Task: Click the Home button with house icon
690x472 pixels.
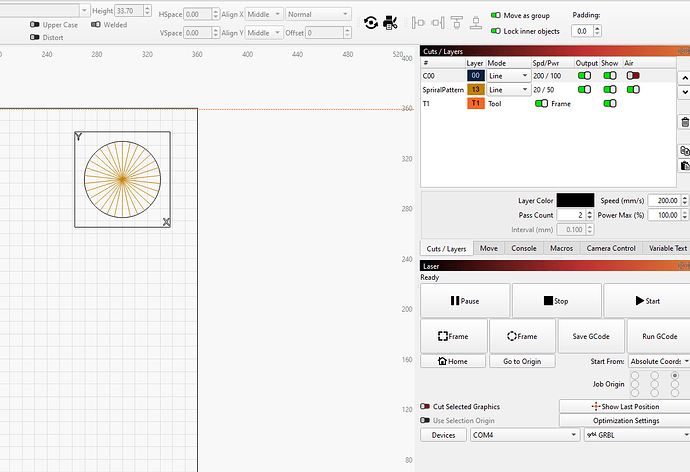Action: (453, 361)
